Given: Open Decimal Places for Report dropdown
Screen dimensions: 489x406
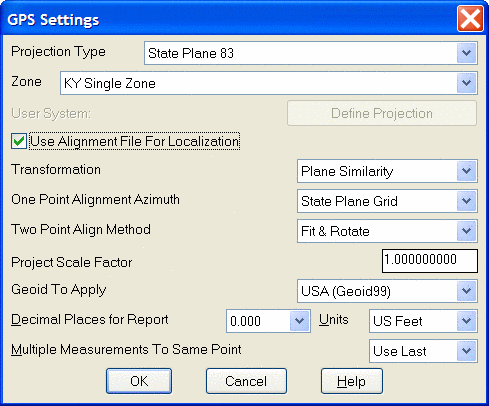Looking at the screenshot, I should point(299,321).
